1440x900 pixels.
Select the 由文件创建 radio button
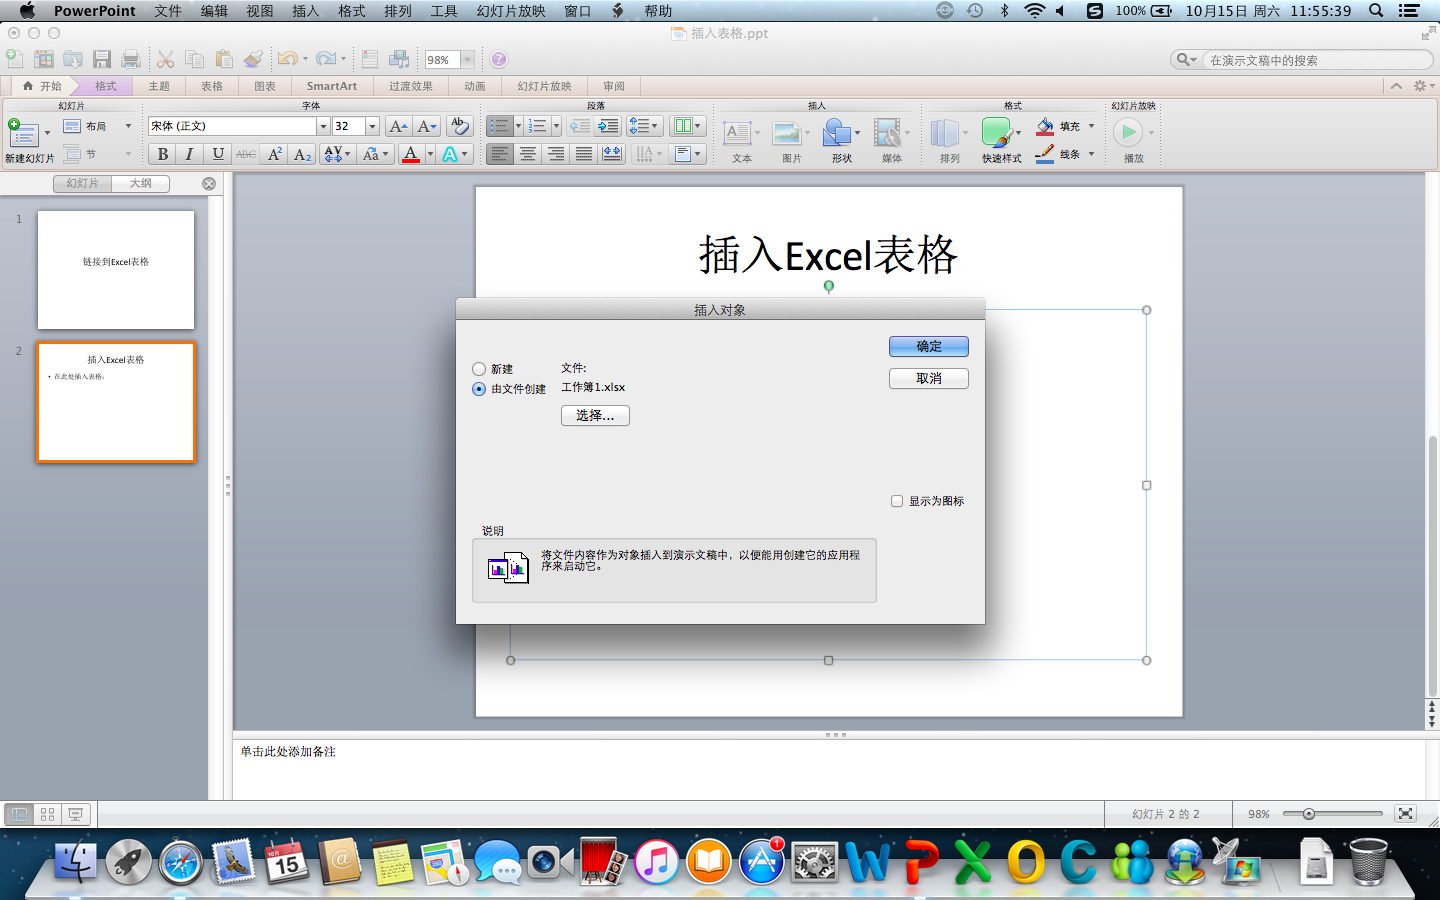[479, 389]
